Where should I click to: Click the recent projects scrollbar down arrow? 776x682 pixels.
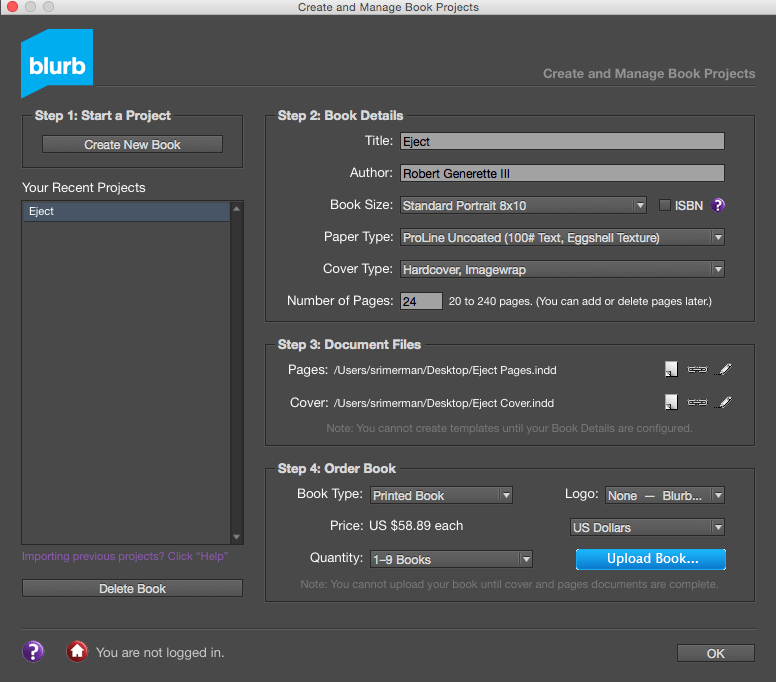[x=237, y=536]
